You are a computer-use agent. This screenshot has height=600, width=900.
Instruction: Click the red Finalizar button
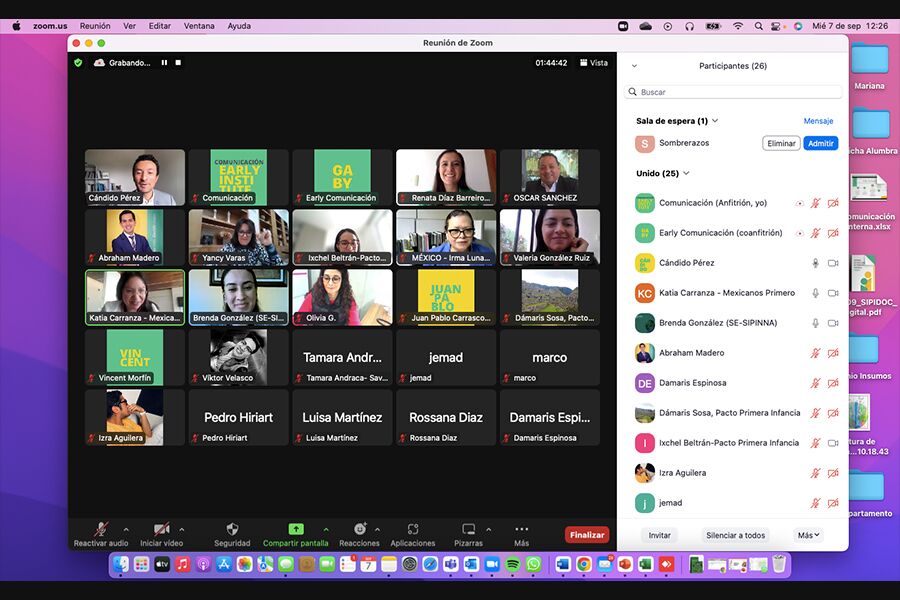pos(587,535)
